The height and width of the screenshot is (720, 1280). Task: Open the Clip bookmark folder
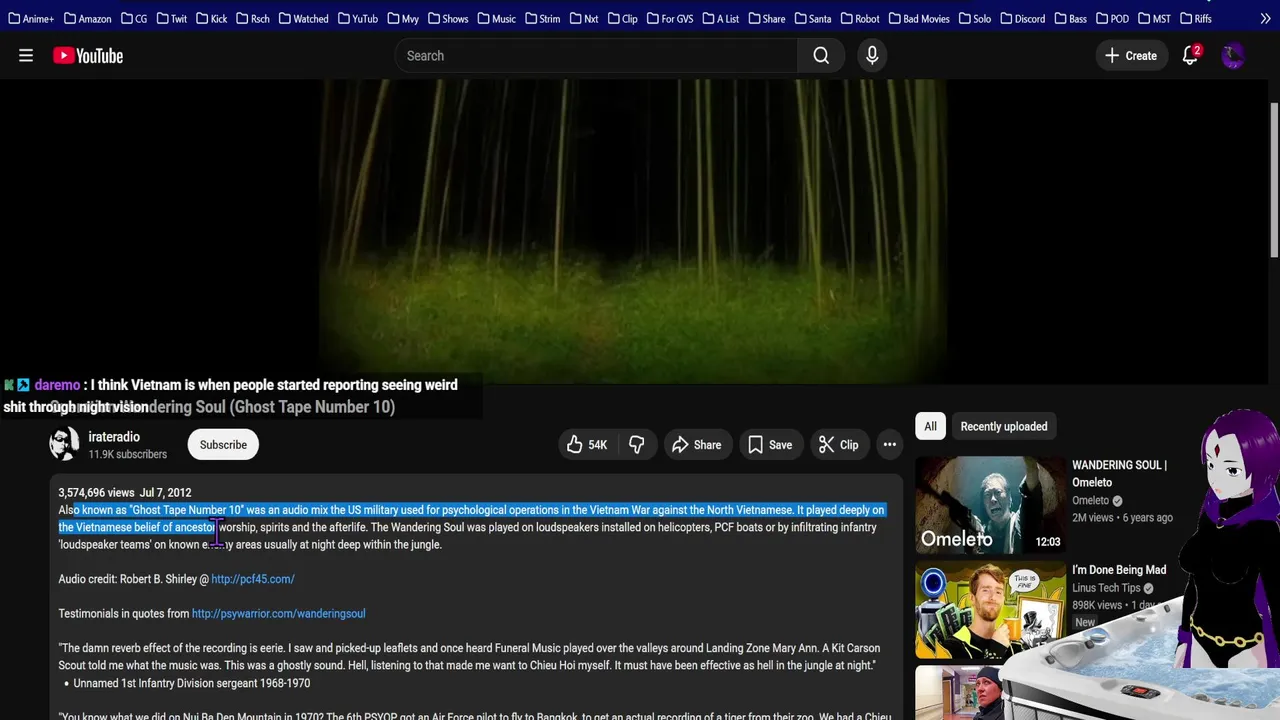coord(622,18)
